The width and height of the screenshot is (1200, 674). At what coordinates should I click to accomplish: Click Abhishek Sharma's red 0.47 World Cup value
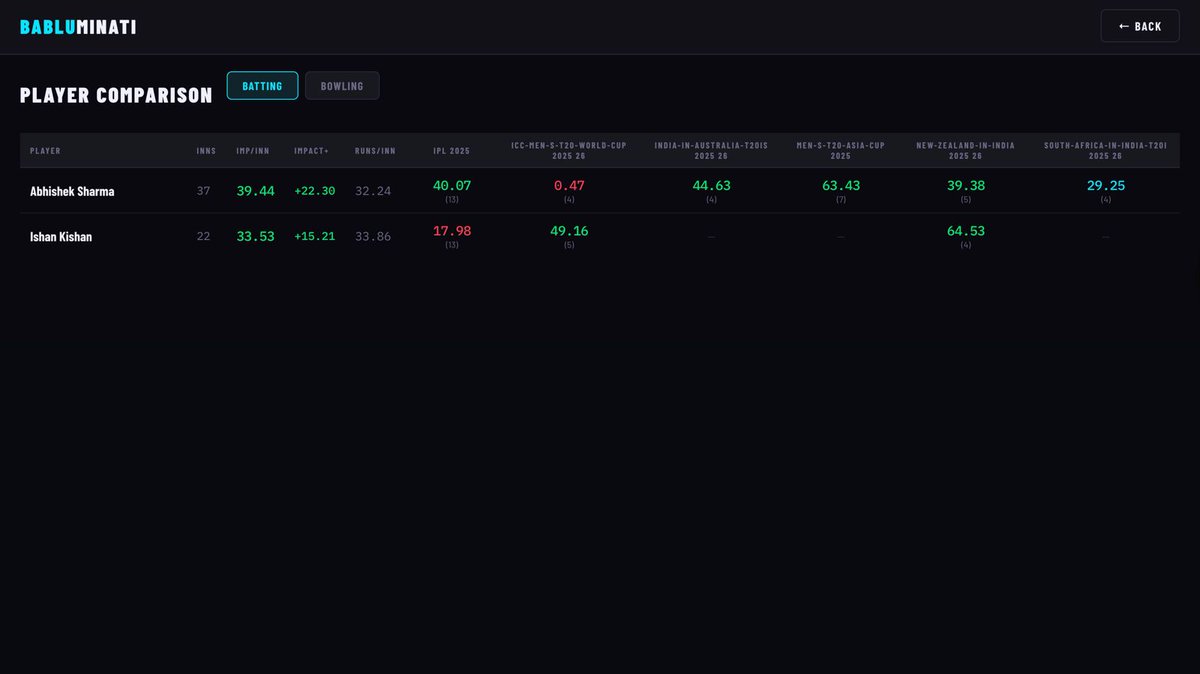click(x=568, y=185)
